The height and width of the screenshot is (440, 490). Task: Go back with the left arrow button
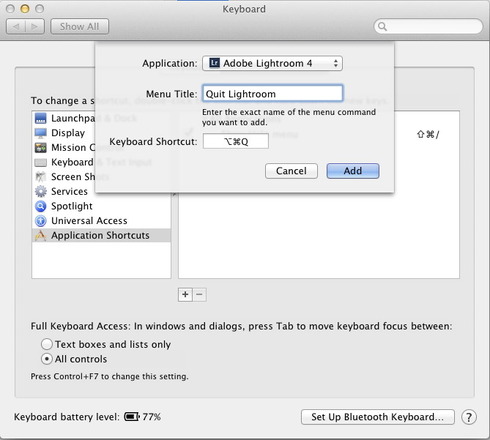point(16,26)
